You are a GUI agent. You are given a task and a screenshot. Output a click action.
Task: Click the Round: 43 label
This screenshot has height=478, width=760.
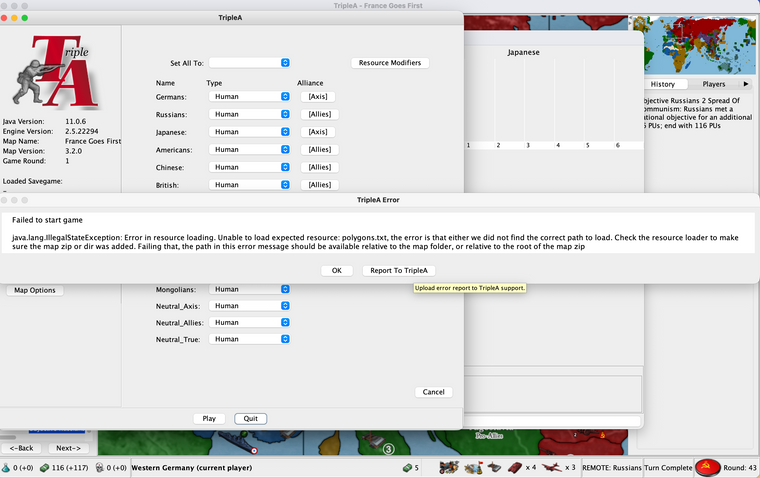740,468
